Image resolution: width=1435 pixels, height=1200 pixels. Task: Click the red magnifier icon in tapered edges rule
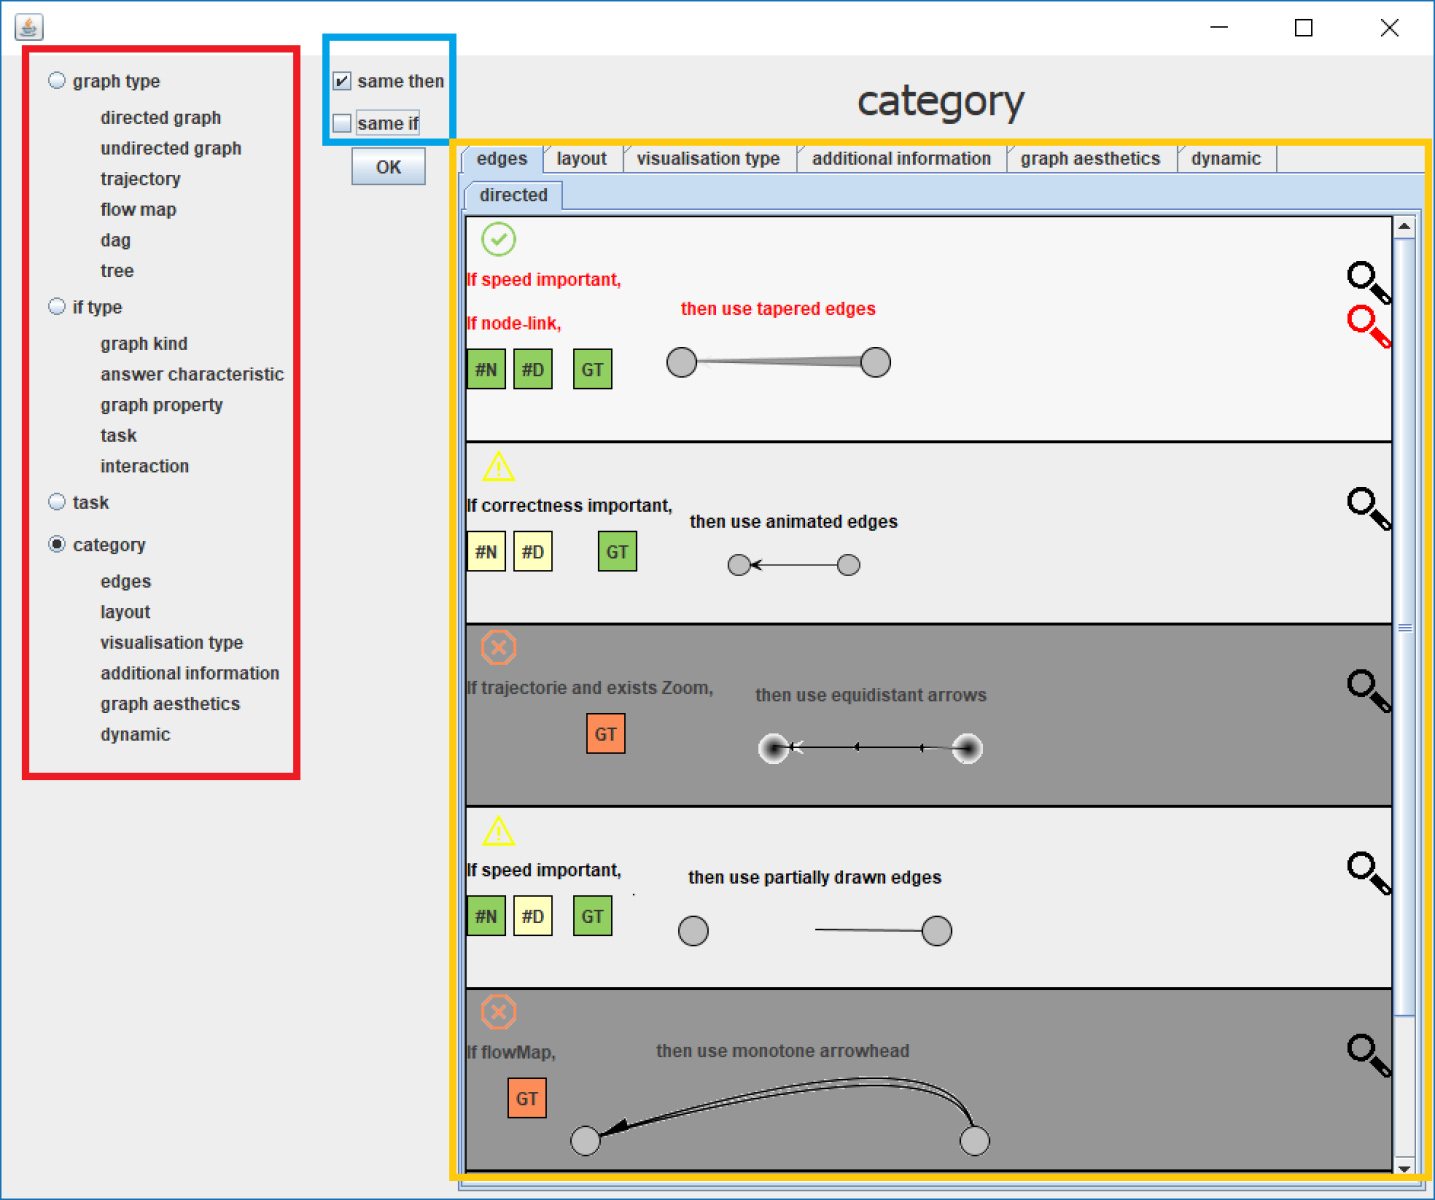[x=1368, y=325]
